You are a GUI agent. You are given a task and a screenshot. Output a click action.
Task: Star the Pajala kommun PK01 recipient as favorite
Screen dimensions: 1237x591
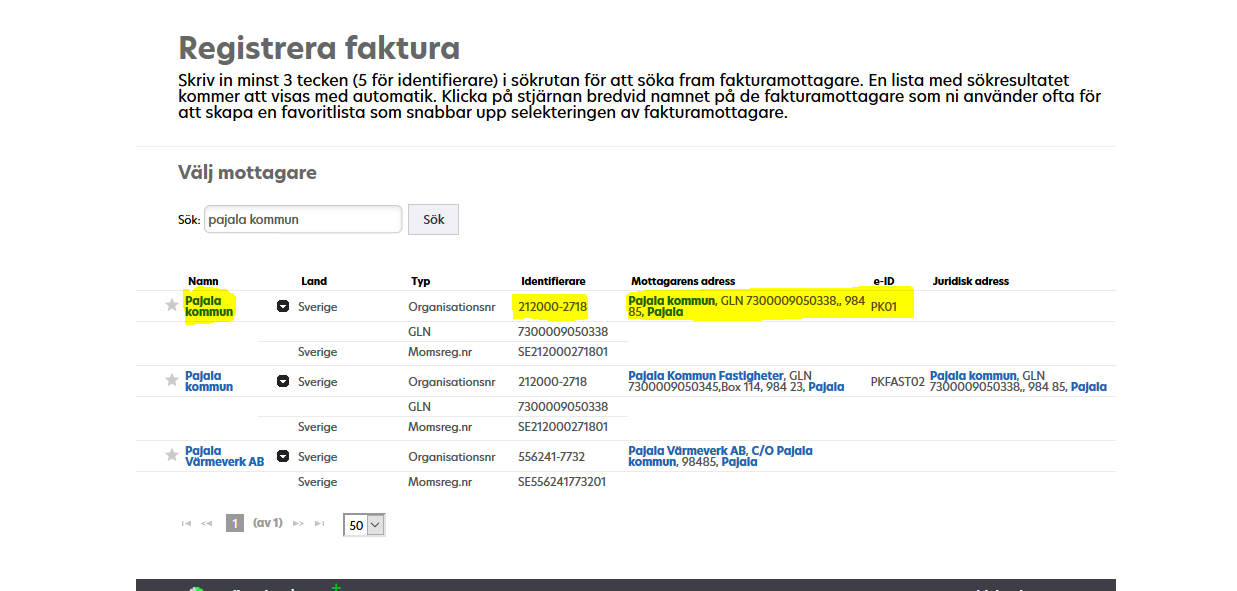pos(172,305)
